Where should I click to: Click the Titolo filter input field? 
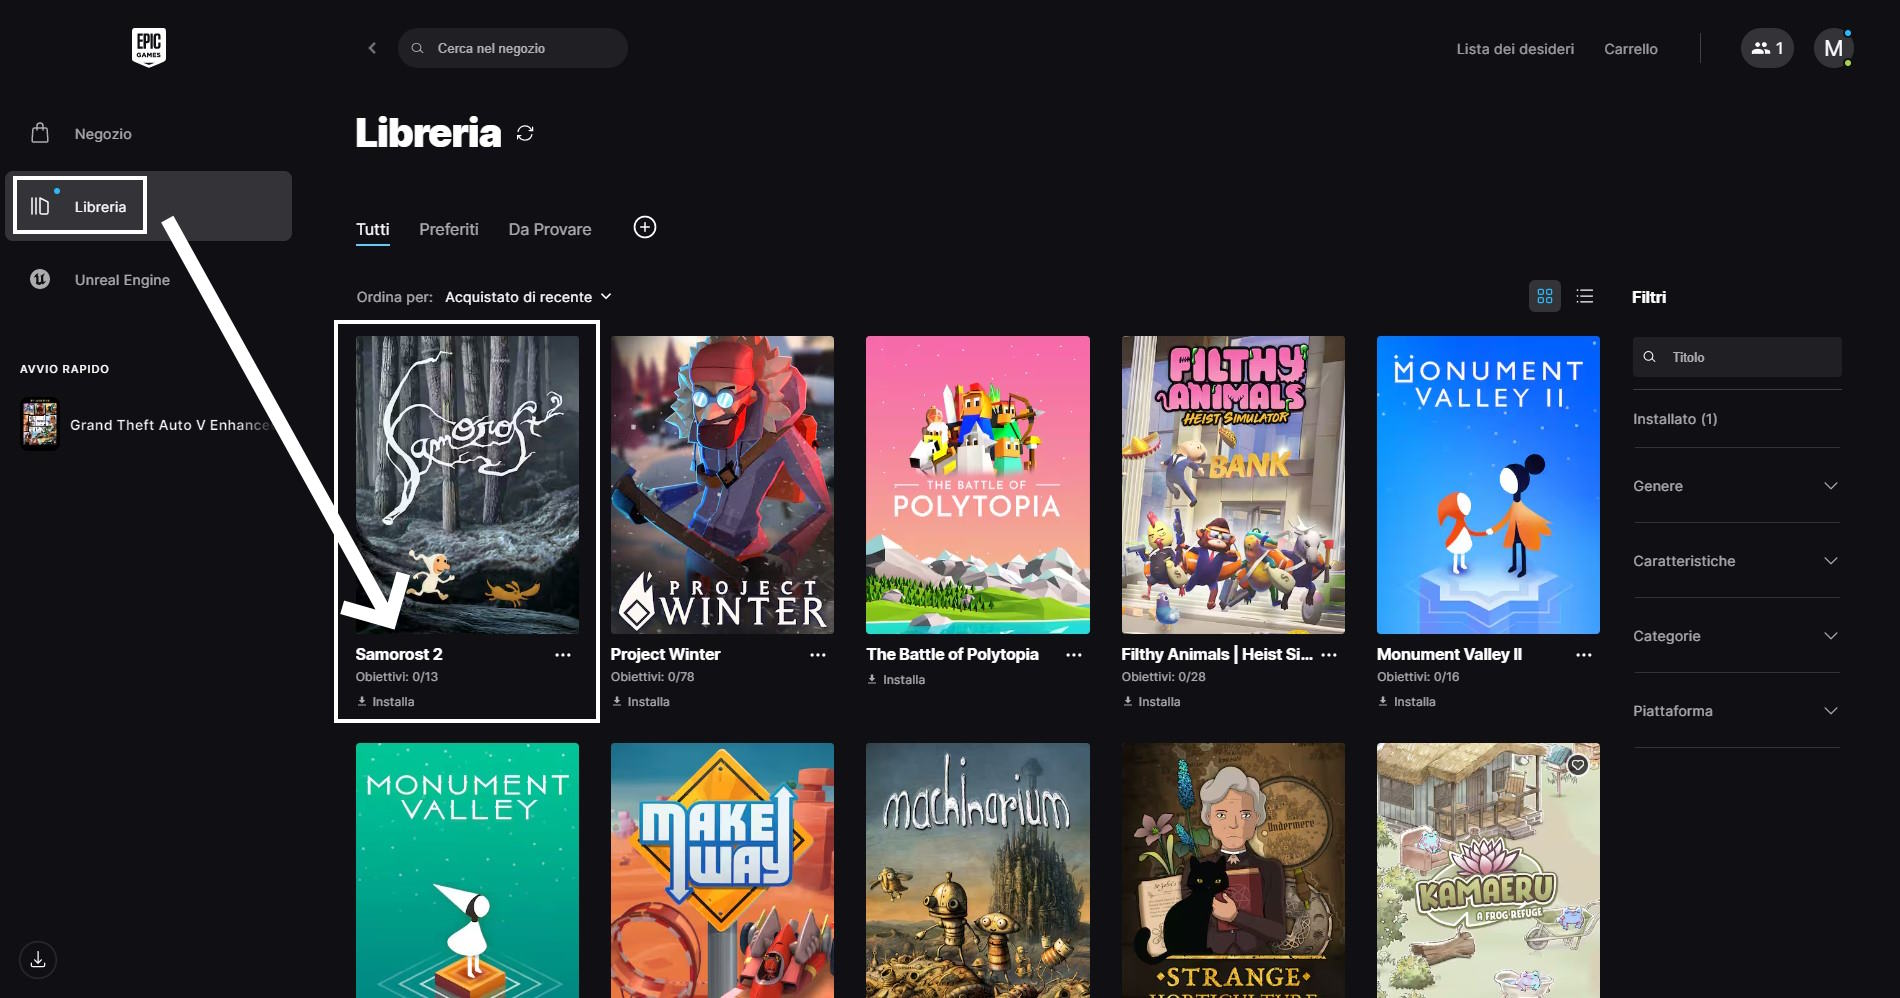(x=1737, y=357)
